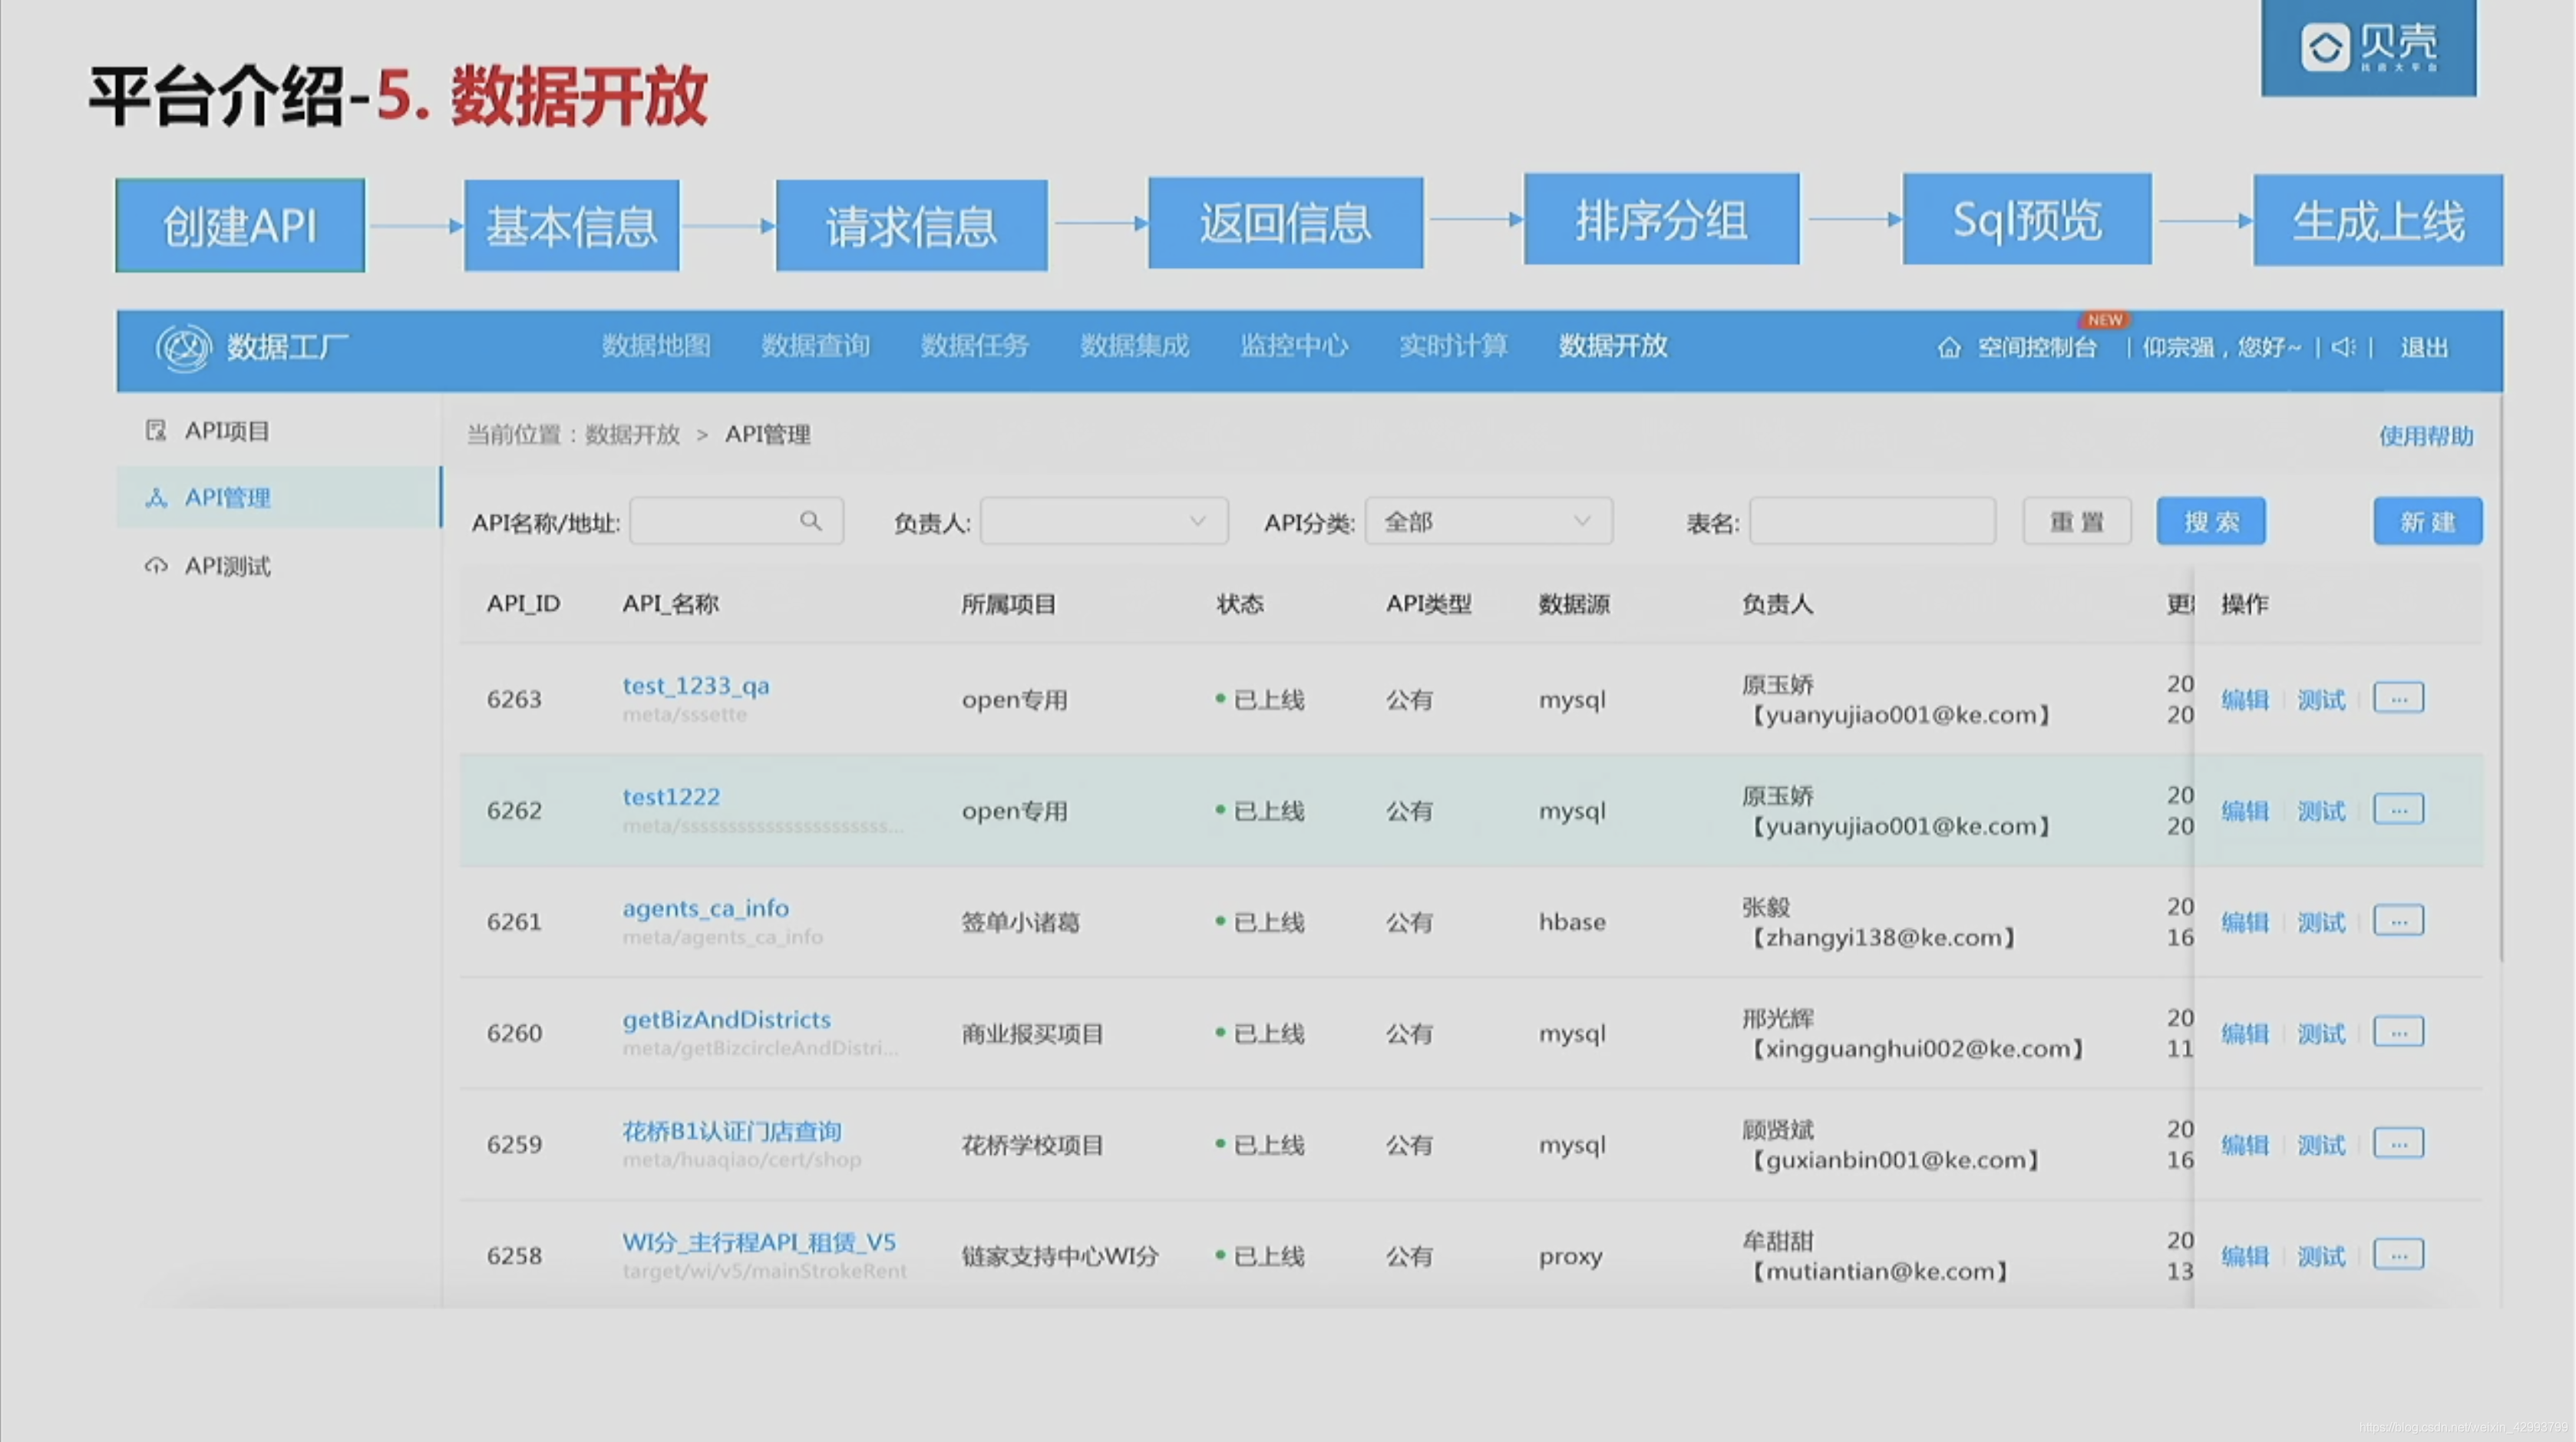2576x1442 pixels.
Task: Open the getBizAndDistricts API link
Action: click(x=726, y=1019)
